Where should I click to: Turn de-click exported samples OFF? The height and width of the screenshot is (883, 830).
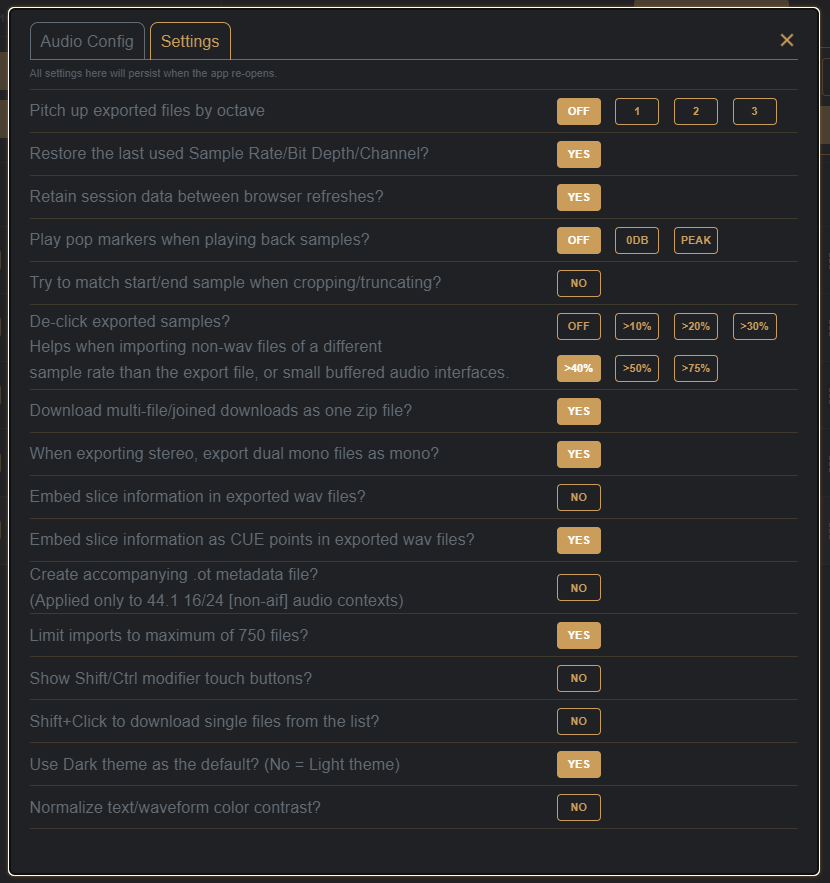(x=578, y=326)
